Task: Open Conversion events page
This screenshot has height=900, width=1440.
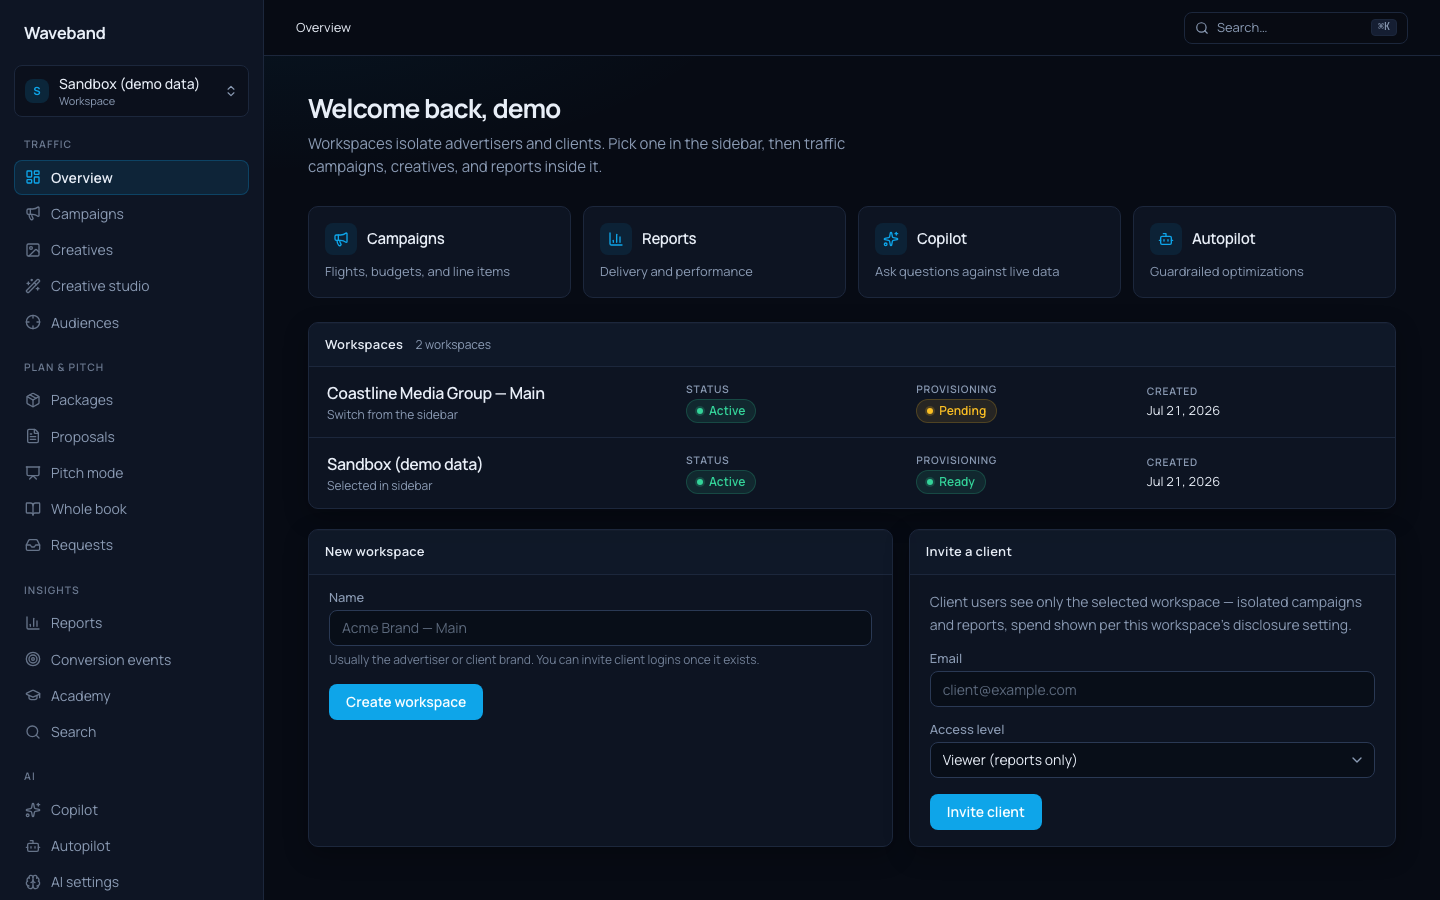Action: click(131, 660)
